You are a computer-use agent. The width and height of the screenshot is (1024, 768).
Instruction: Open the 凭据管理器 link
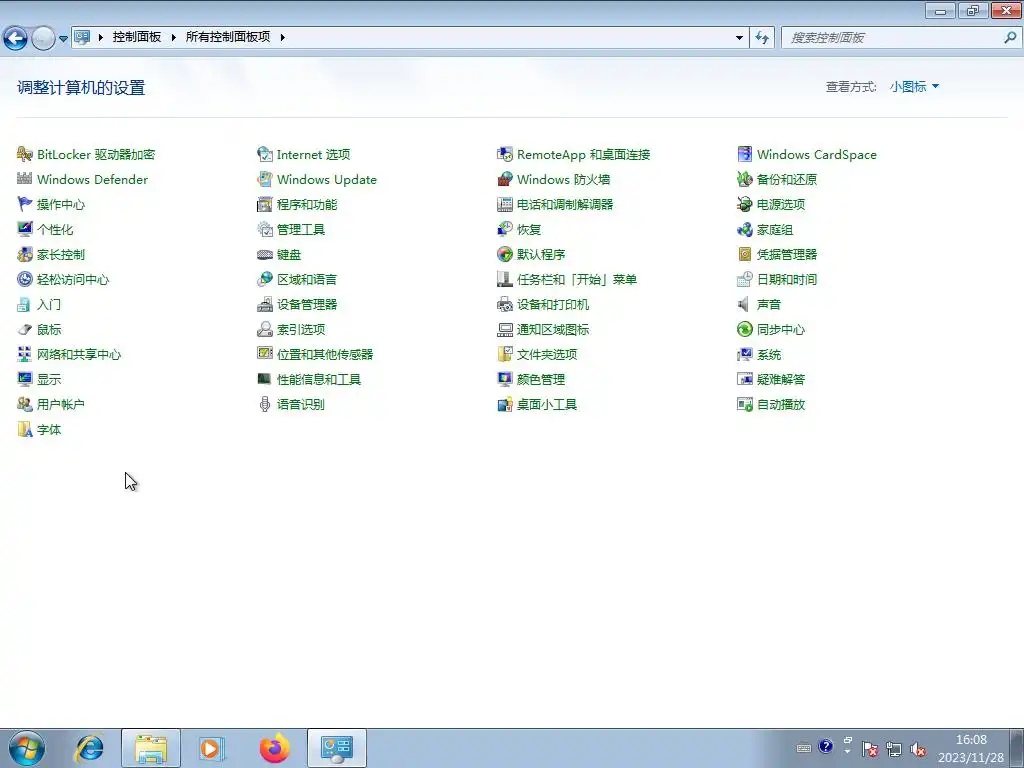point(787,255)
